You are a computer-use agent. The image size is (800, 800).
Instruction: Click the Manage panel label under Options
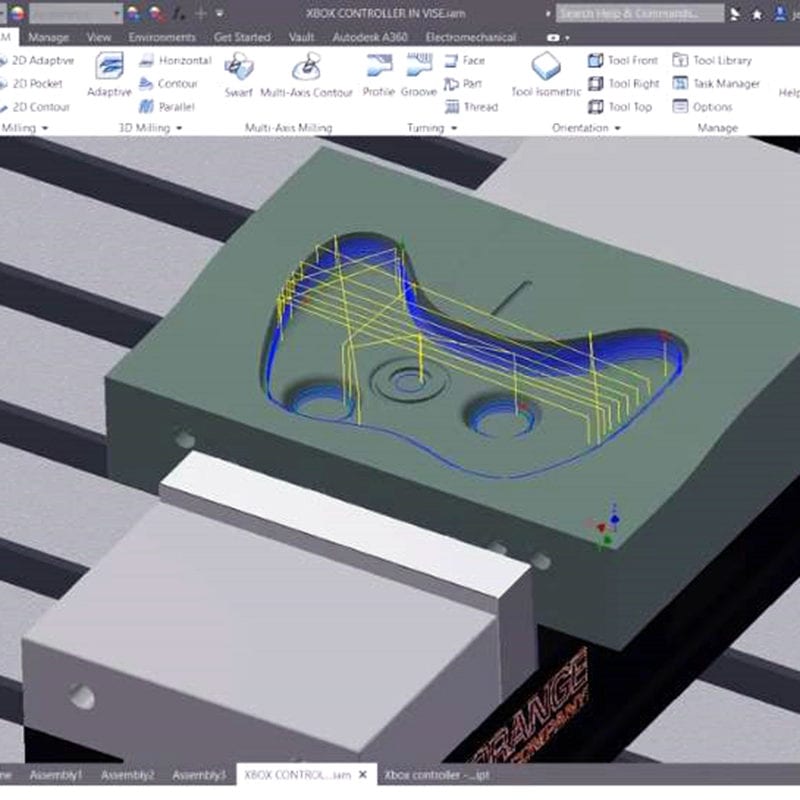(x=717, y=128)
